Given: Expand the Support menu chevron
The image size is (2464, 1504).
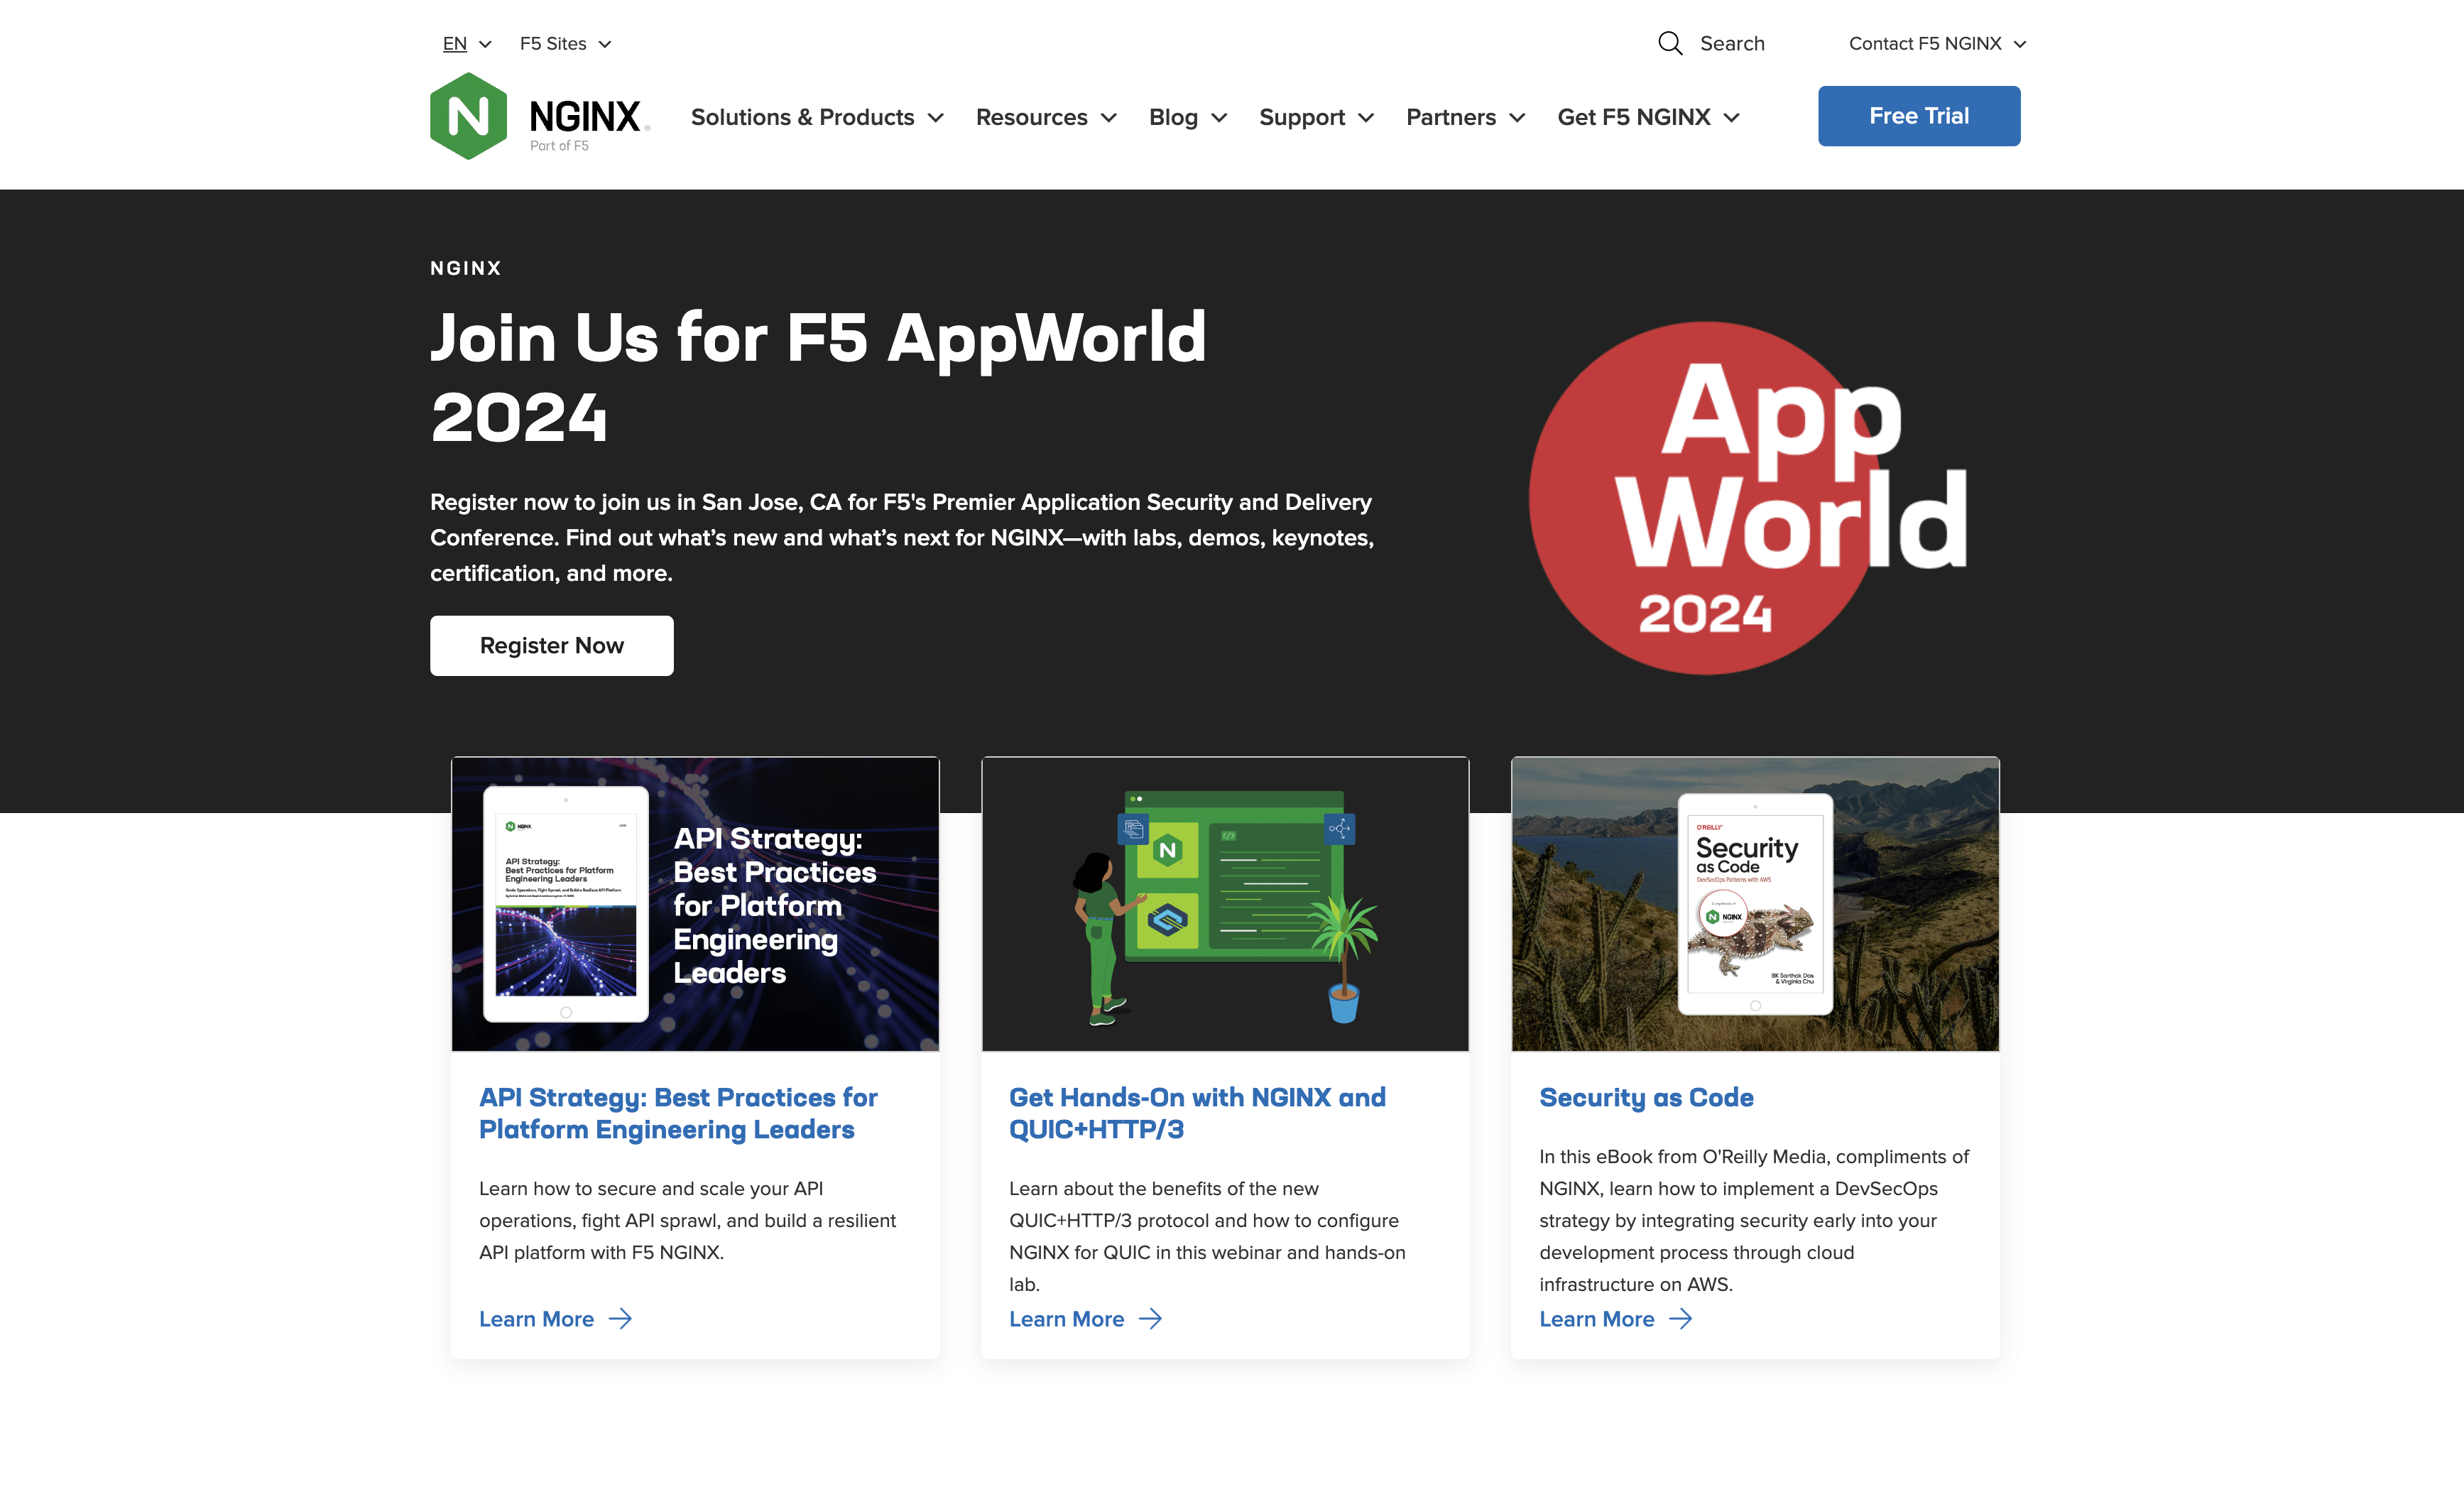Looking at the screenshot, I should (x=1366, y=118).
